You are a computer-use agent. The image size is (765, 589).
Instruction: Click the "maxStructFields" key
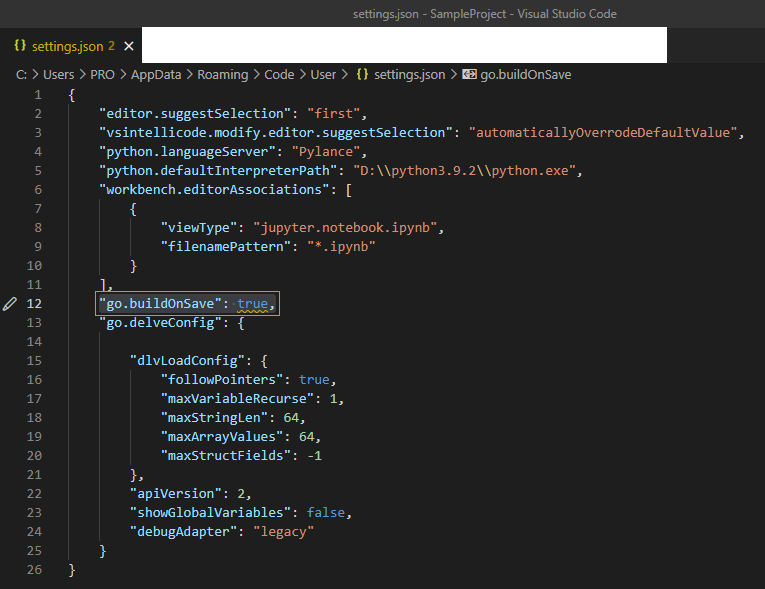click(x=226, y=455)
